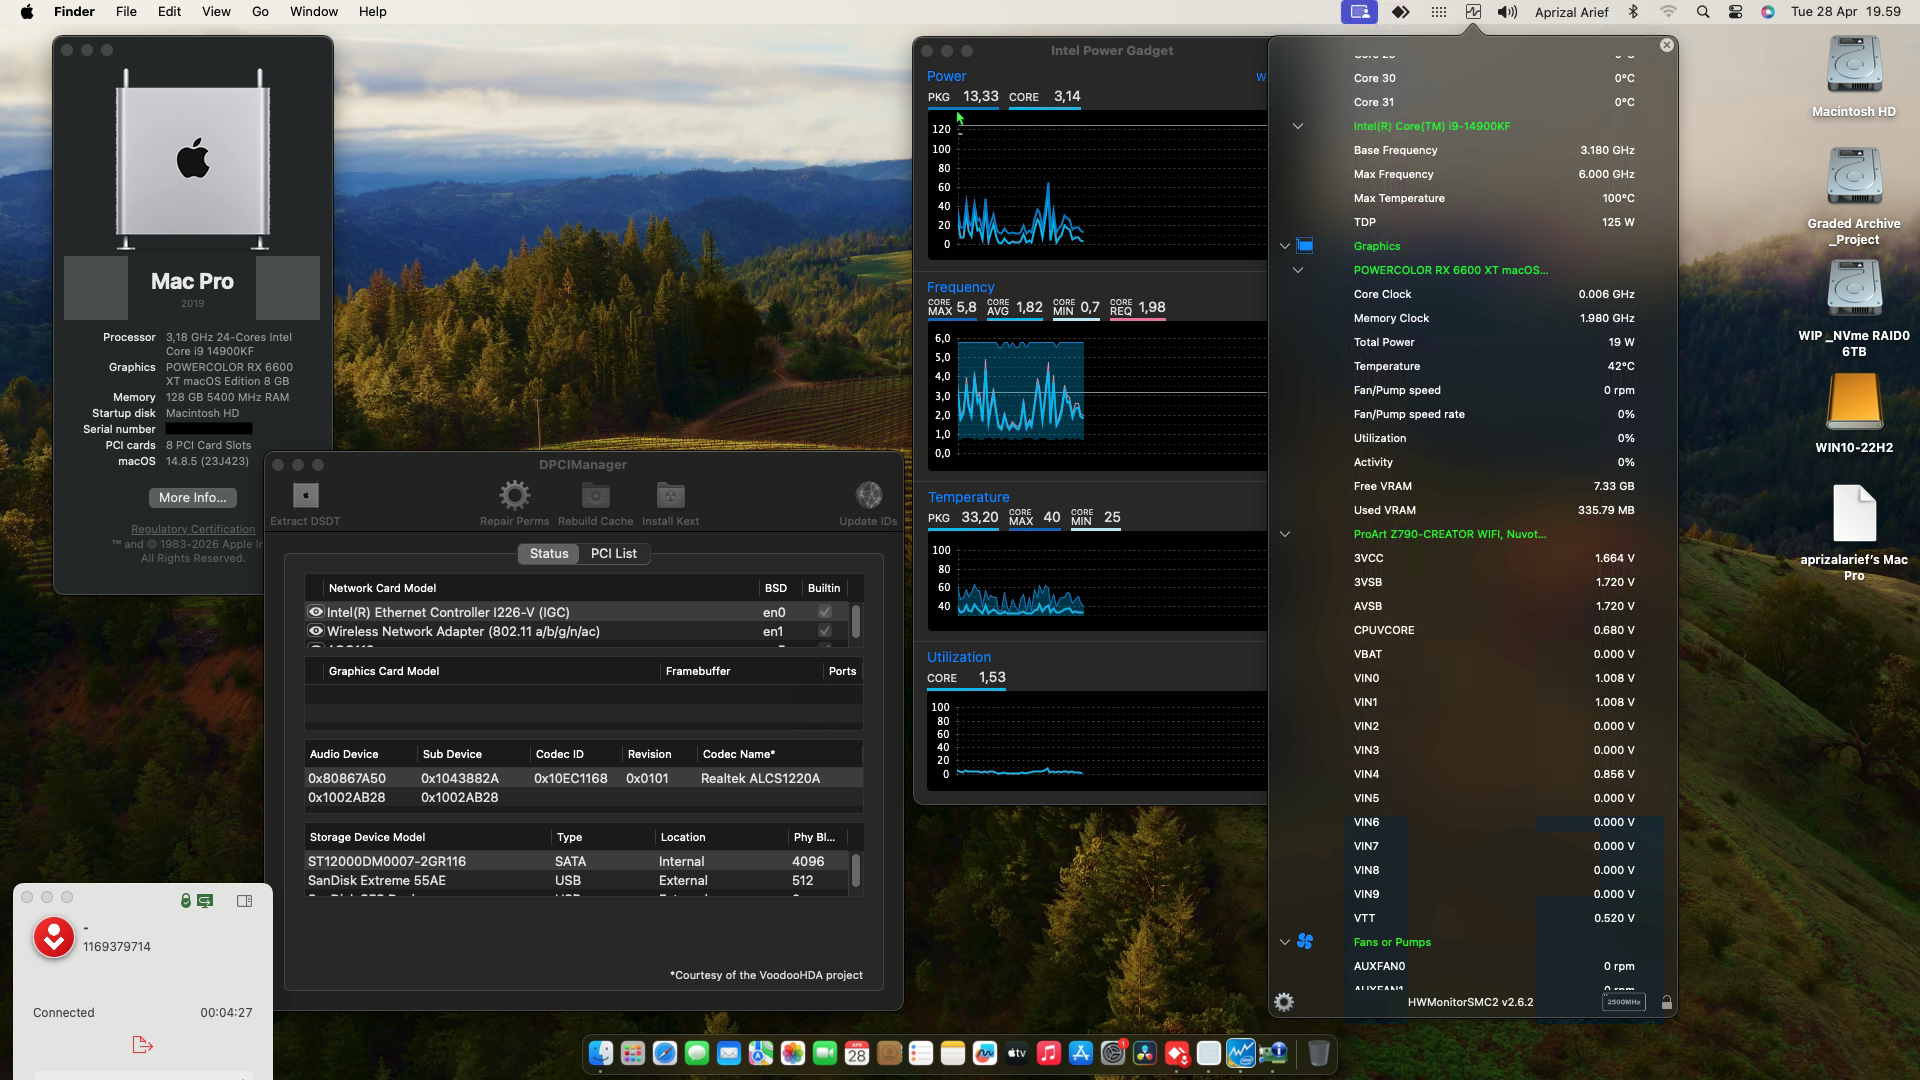The height and width of the screenshot is (1080, 1920).
Task: Click the eye icon for Intel Ethernet I226-V
Action: click(x=316, y=612)
